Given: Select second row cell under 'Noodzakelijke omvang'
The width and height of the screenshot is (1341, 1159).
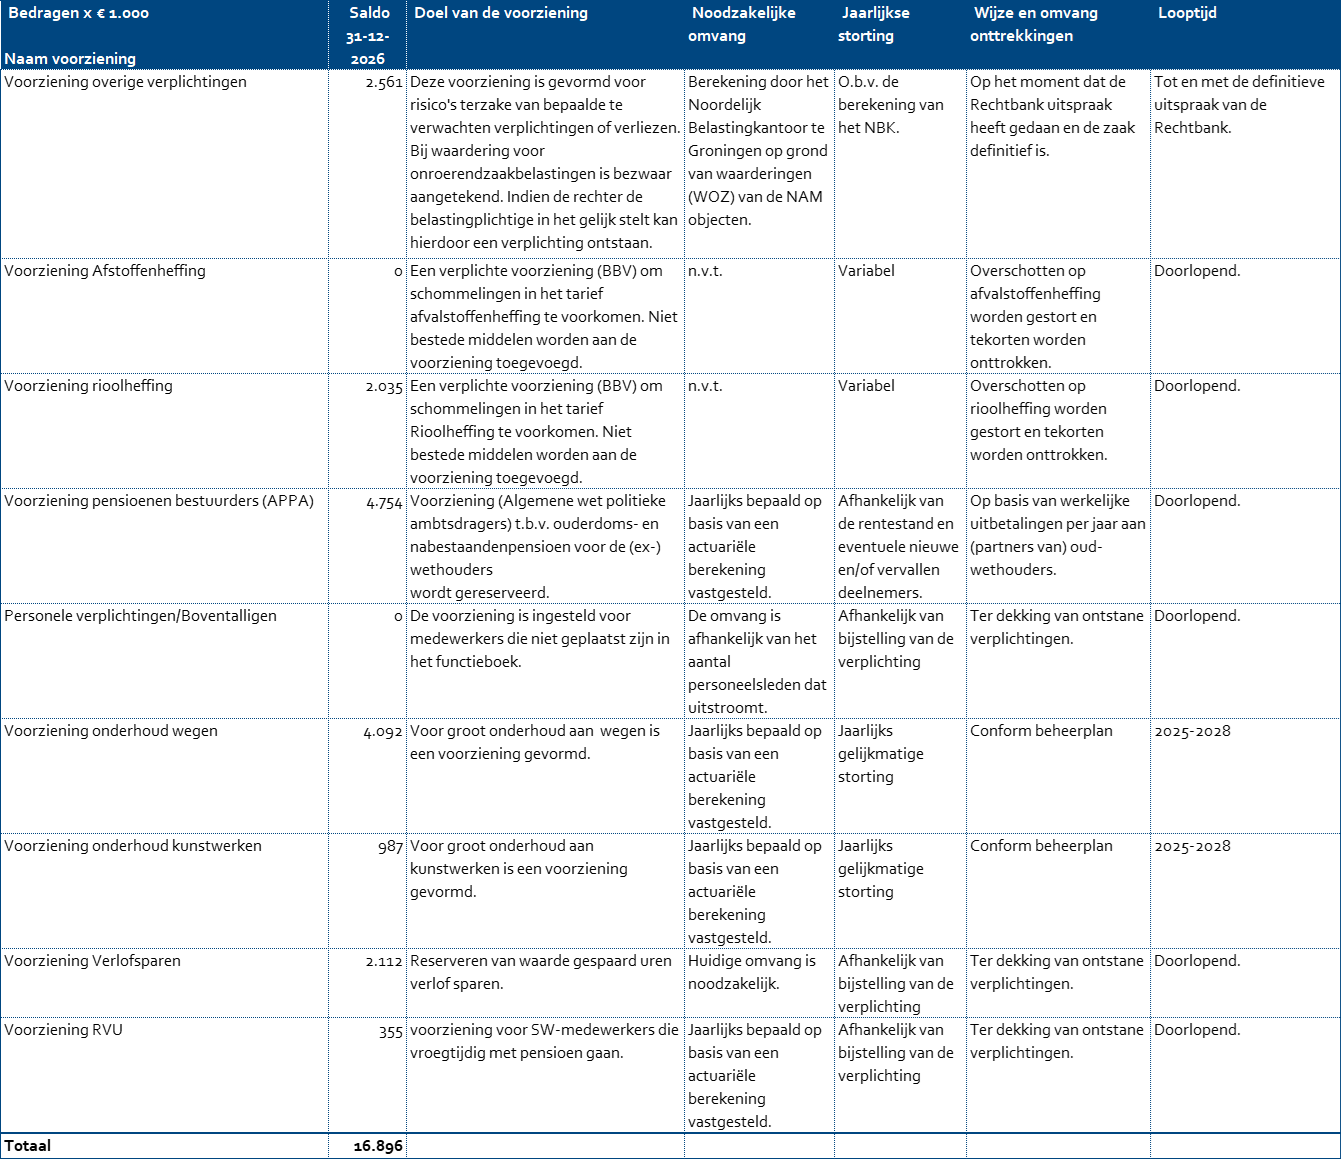Looking at the screenshot, I should (760, 316).
